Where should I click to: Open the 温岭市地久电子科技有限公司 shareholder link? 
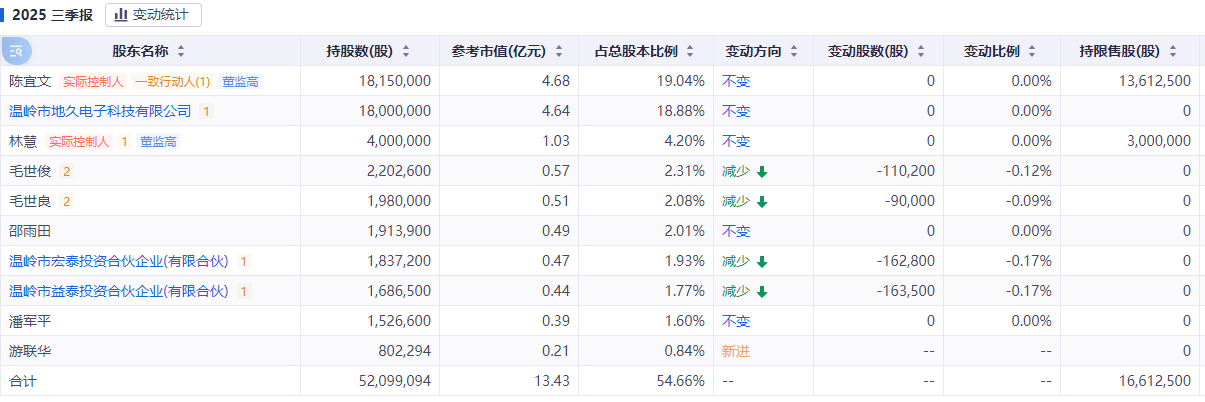pyautogui.click(x=100, y=111)
